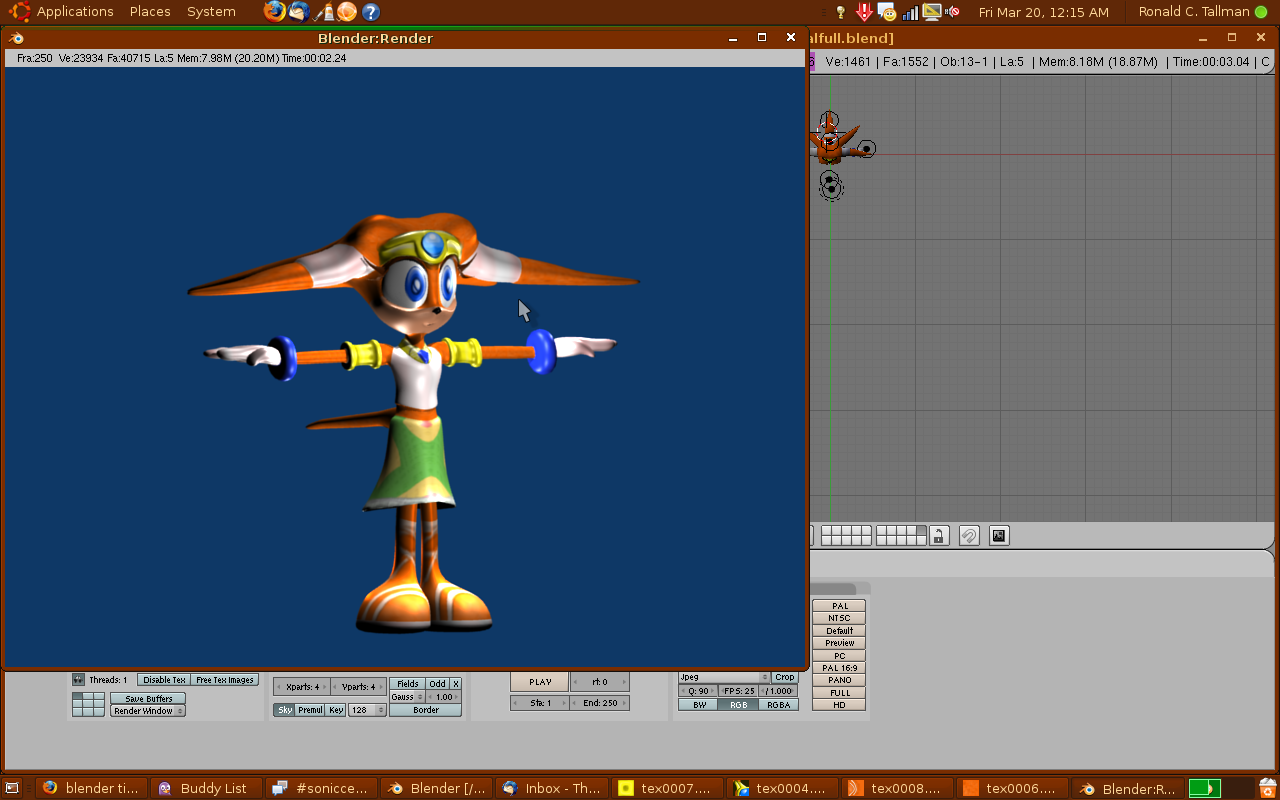Image resolution: width=1280 pixels, height=800 pixels.
Task: Click the render parts grid preview
Action: pos(88,704)
